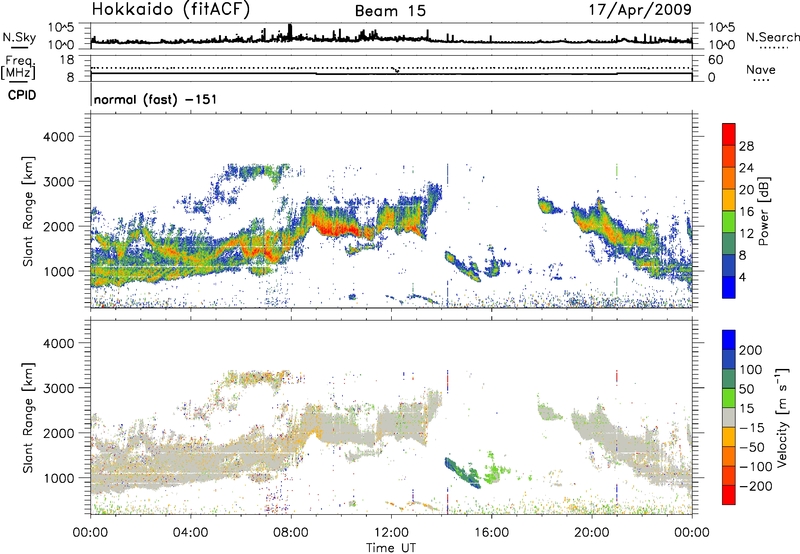Click the '12:00' time tick label
Viewport: 800px width, 554px height.
(x=391, y=533)
